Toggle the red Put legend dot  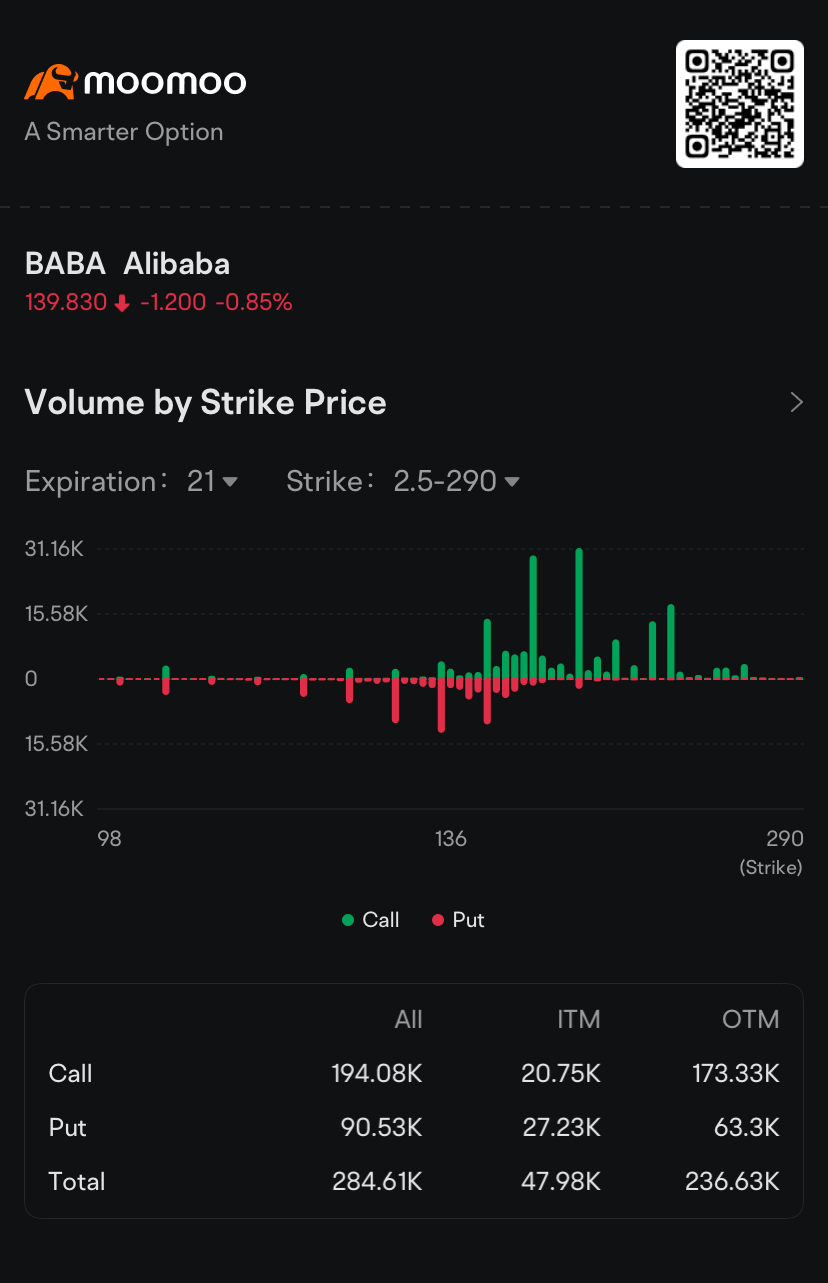click(x=437, y=920)
